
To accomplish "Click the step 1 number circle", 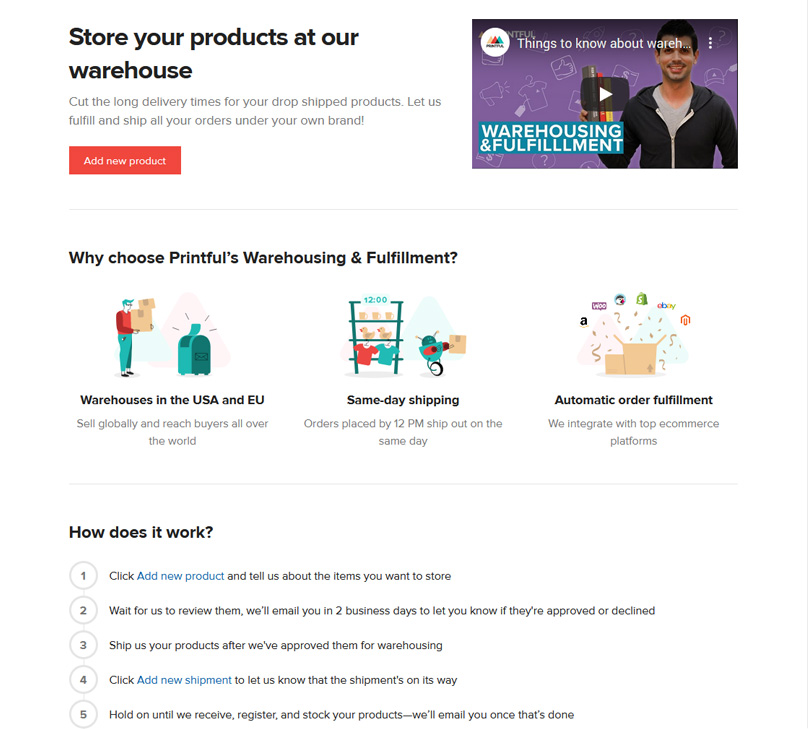I will pos(83,576).
